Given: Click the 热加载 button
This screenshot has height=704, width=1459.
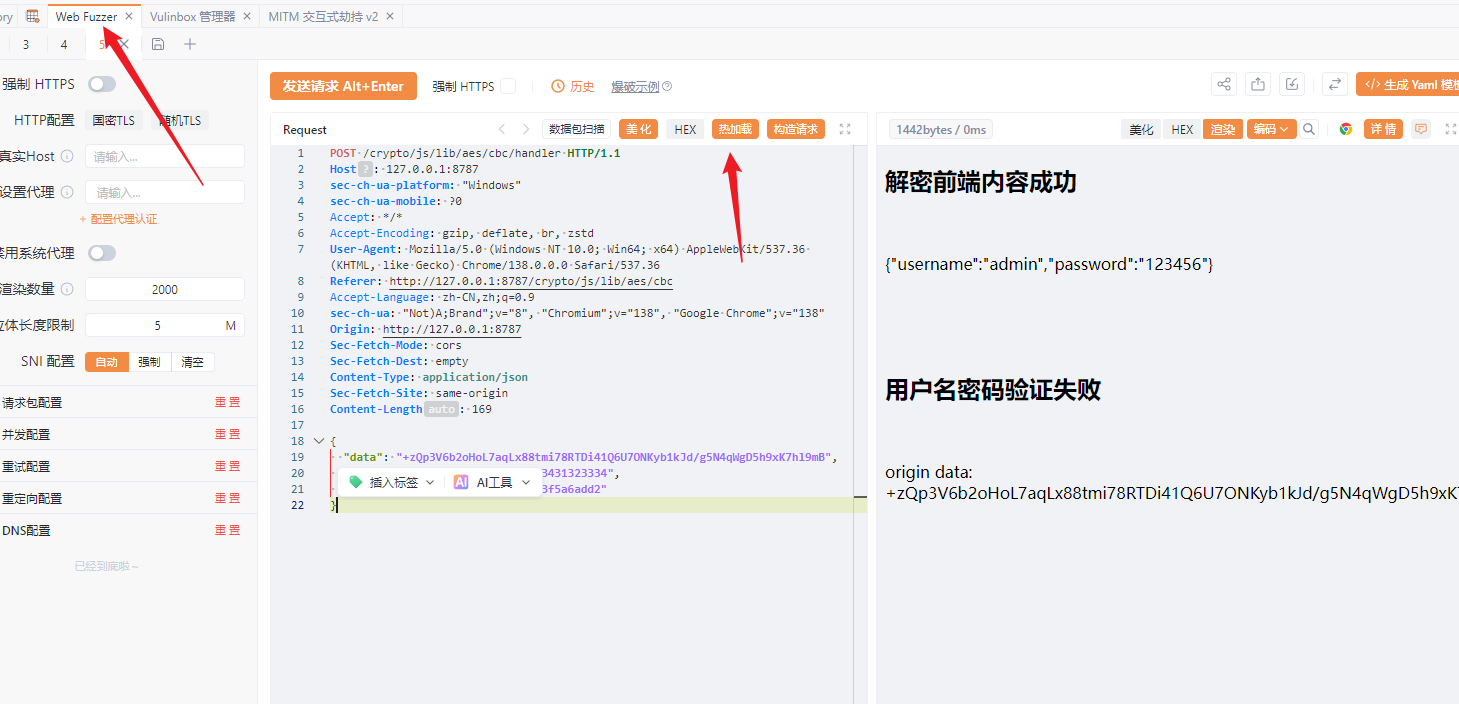Looking at the screenshot, I should pos(735,129).
